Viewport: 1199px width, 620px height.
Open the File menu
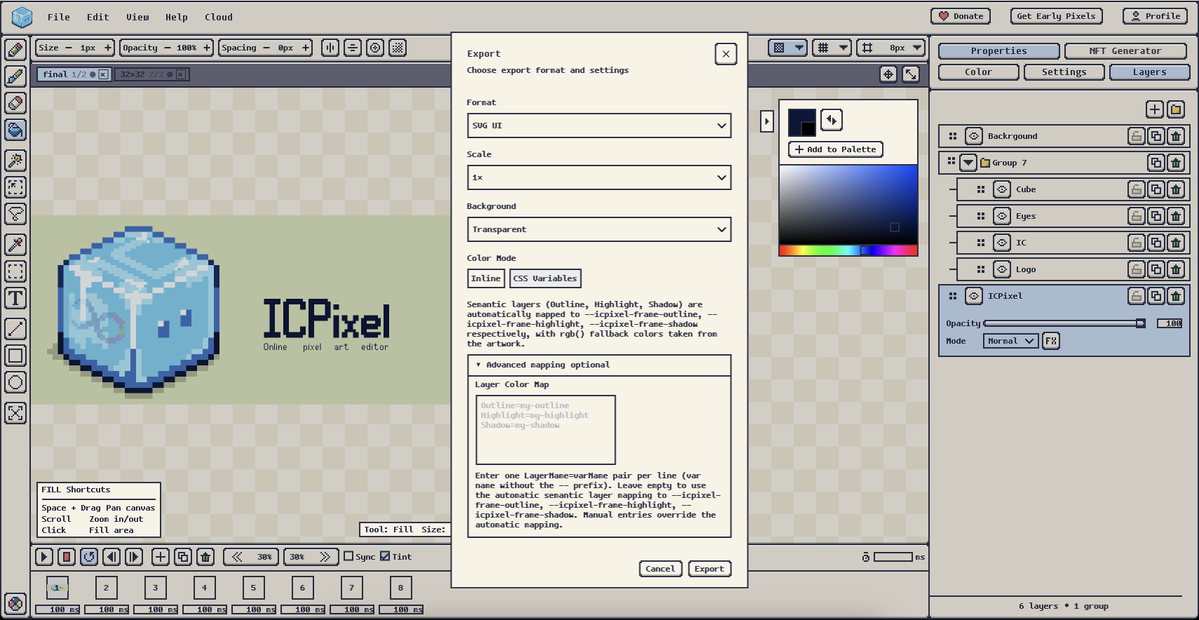(x=58, y=17)
